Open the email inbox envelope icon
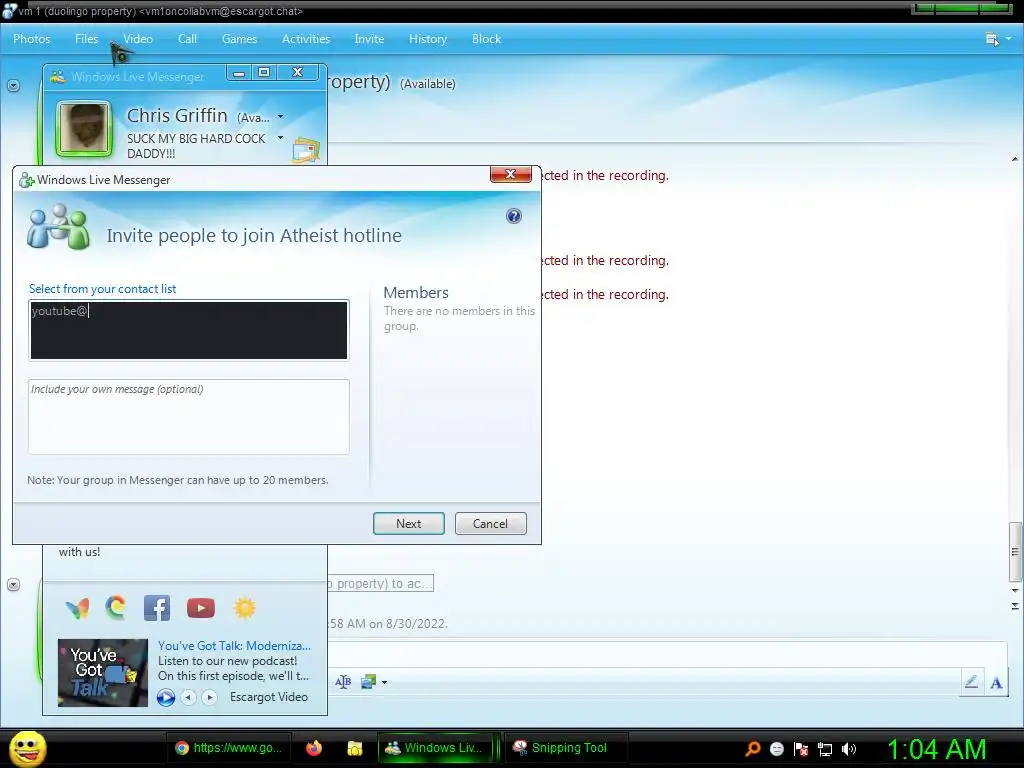The height and width of the screenshot is (768, 1024). [x=306, y=150]
